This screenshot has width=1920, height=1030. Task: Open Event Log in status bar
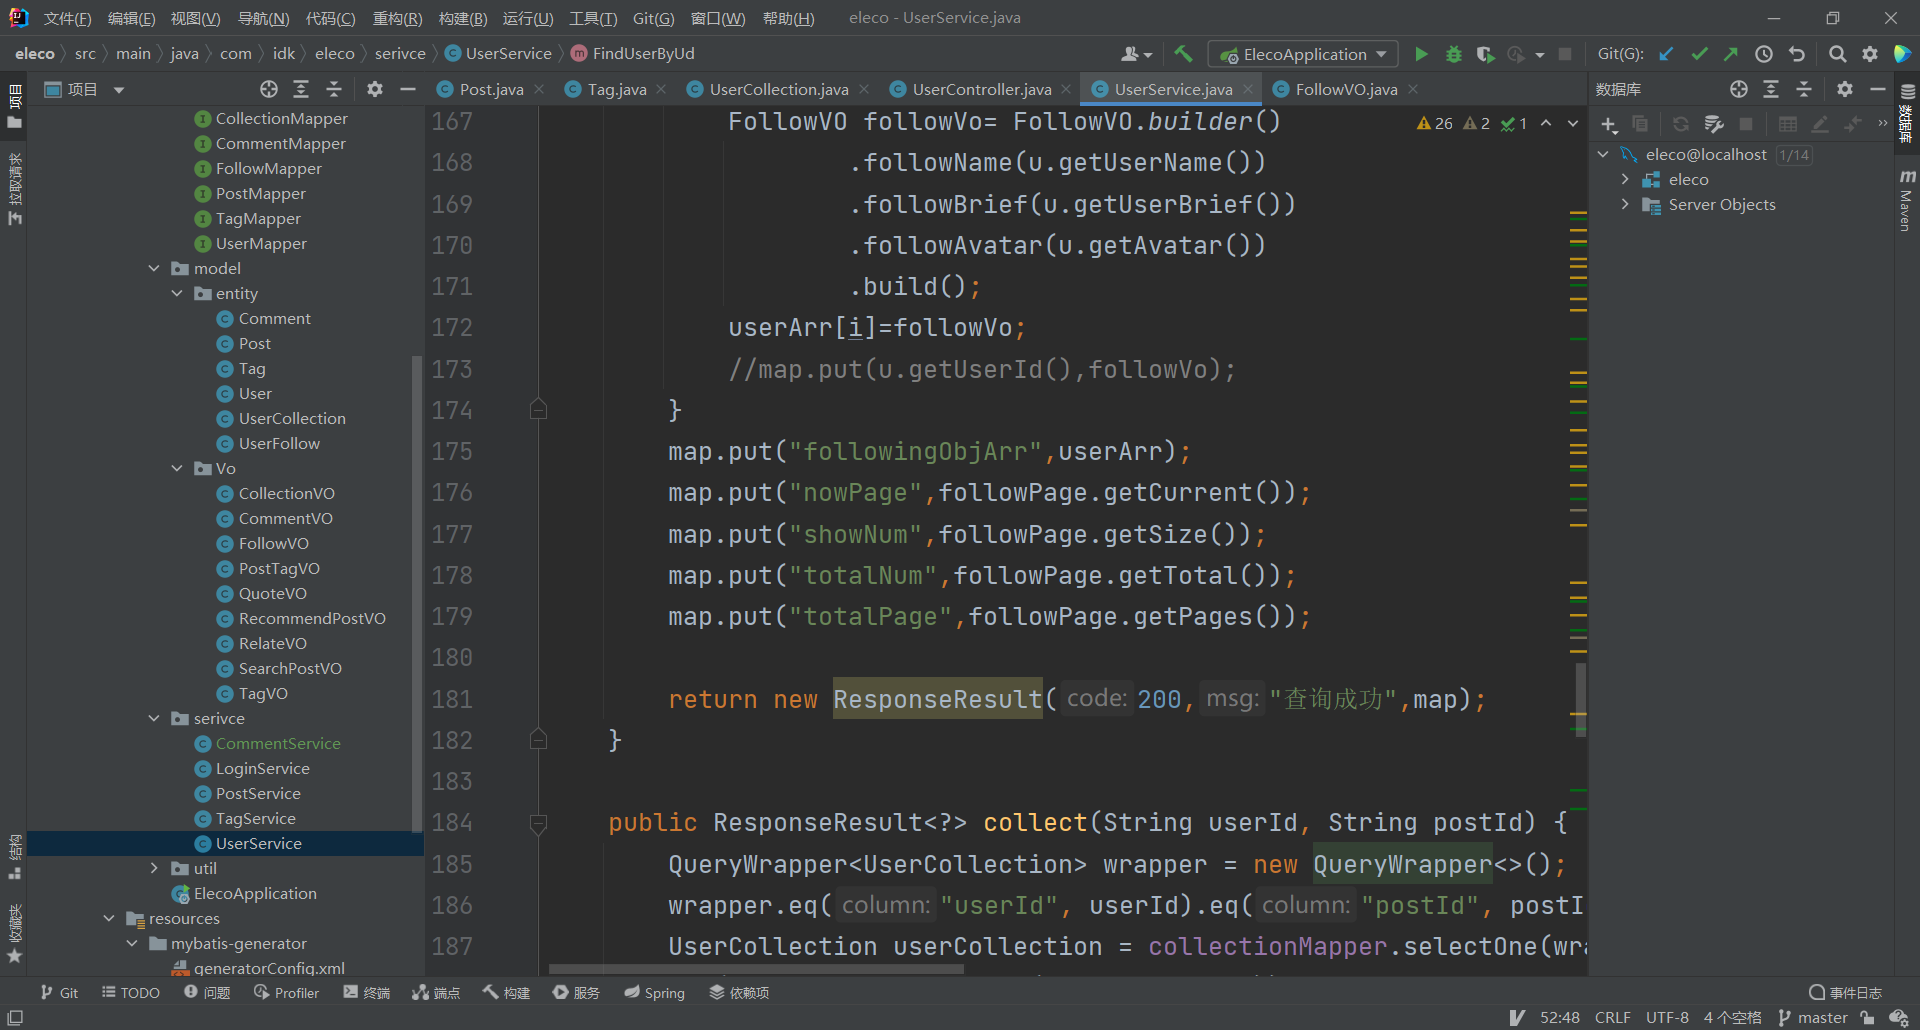[x=1845, y=992]
